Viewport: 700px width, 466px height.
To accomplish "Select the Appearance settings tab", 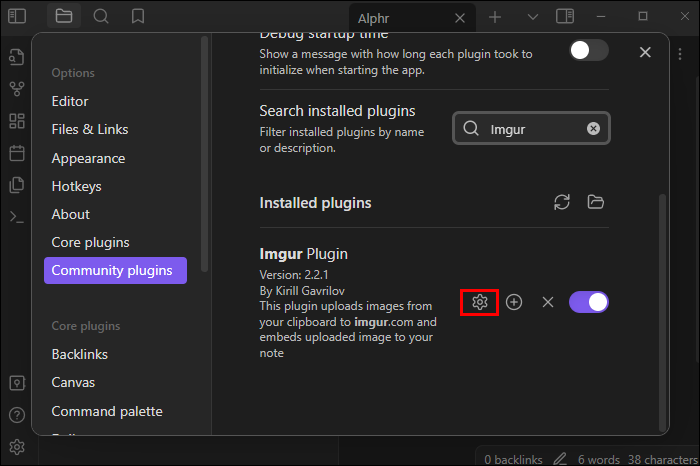I will (88, 158).
